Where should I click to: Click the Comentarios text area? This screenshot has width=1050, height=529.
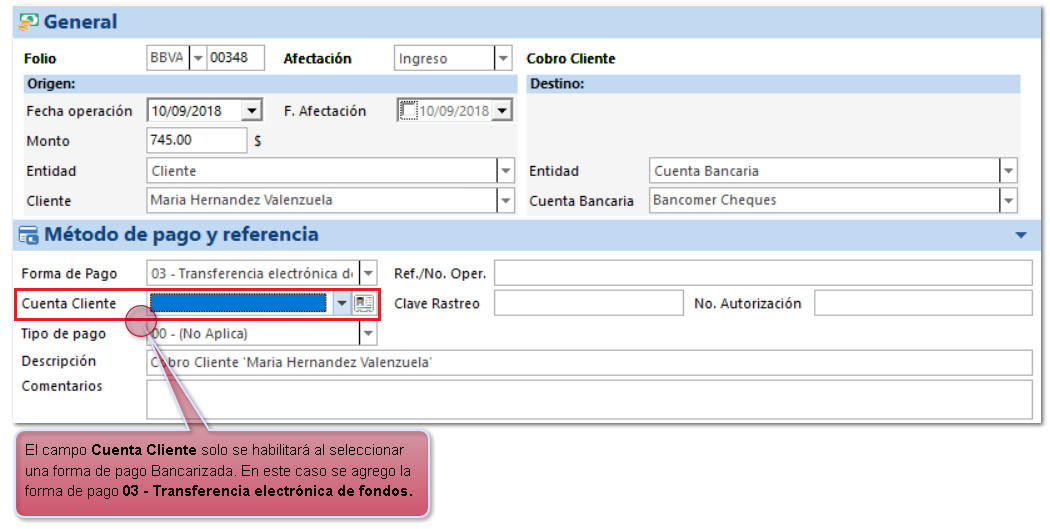pyautogui.click(x=589, y=400)
